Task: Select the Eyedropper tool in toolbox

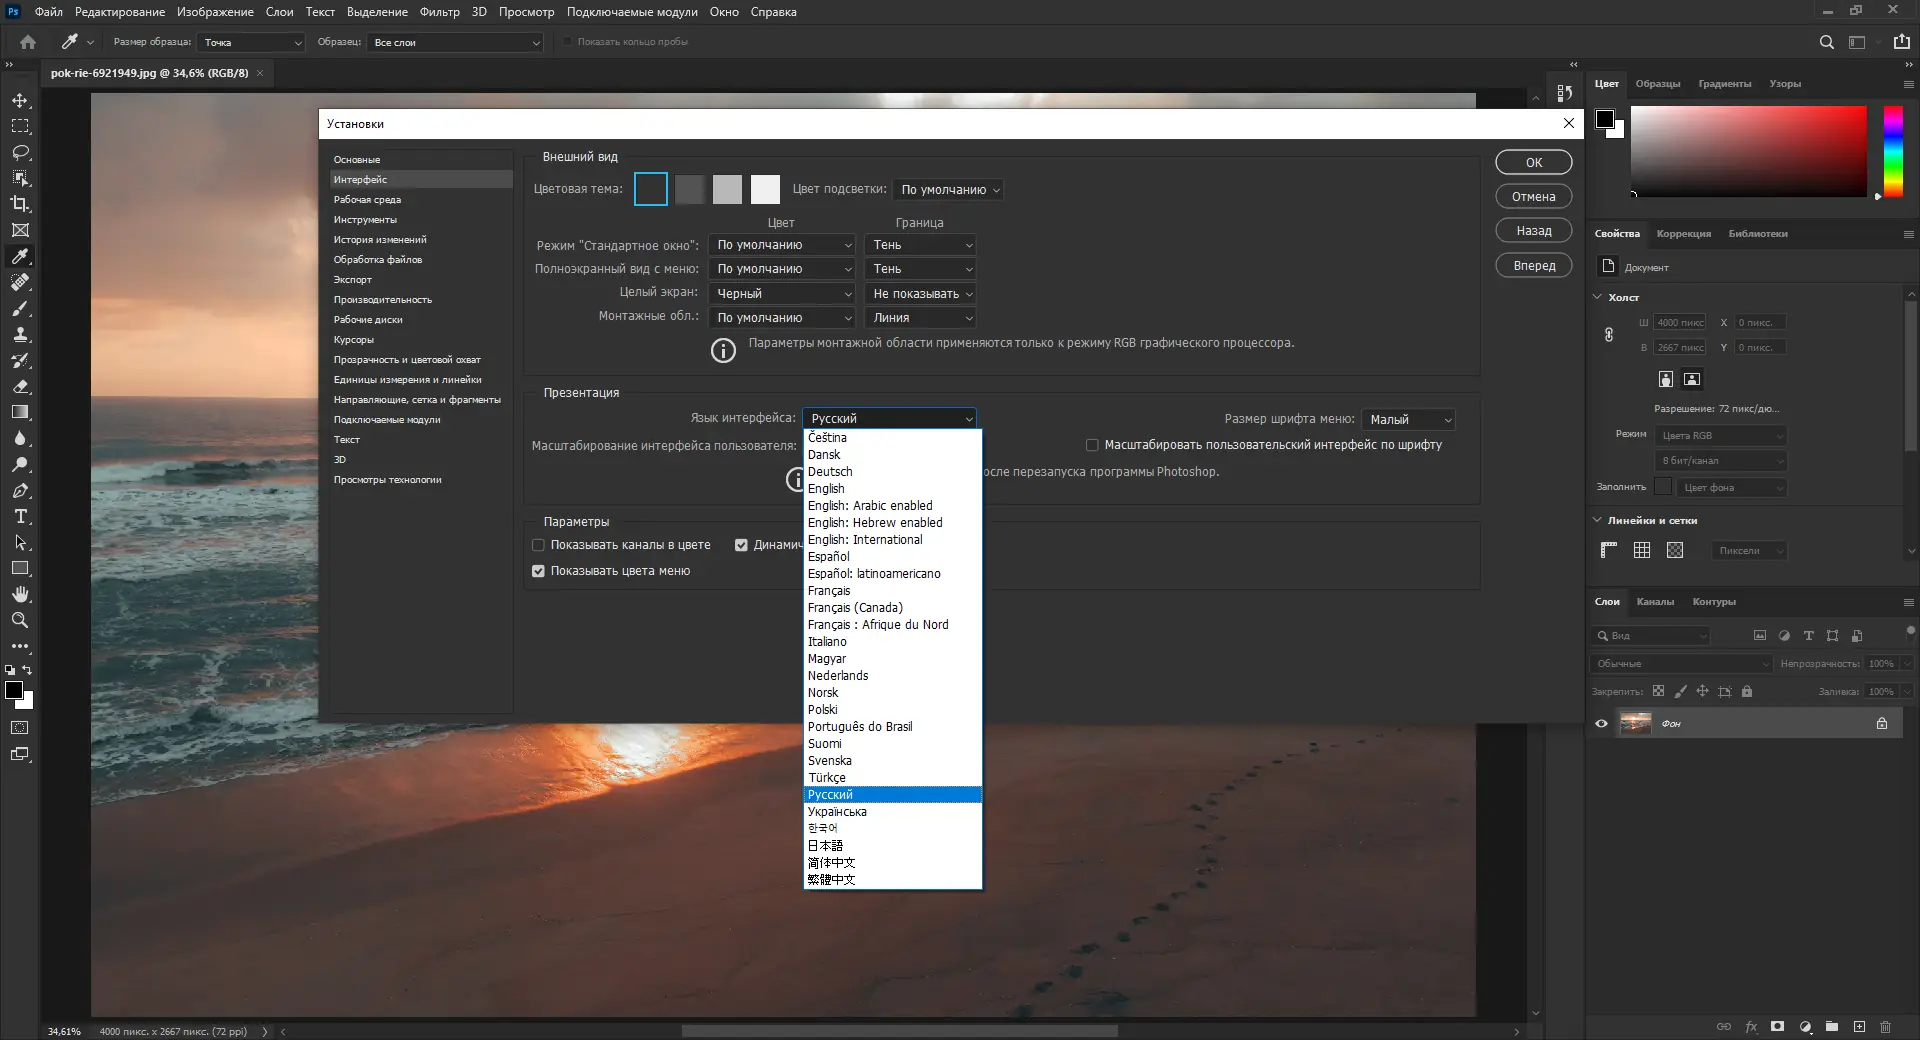Action: click(x=20, y=256)
